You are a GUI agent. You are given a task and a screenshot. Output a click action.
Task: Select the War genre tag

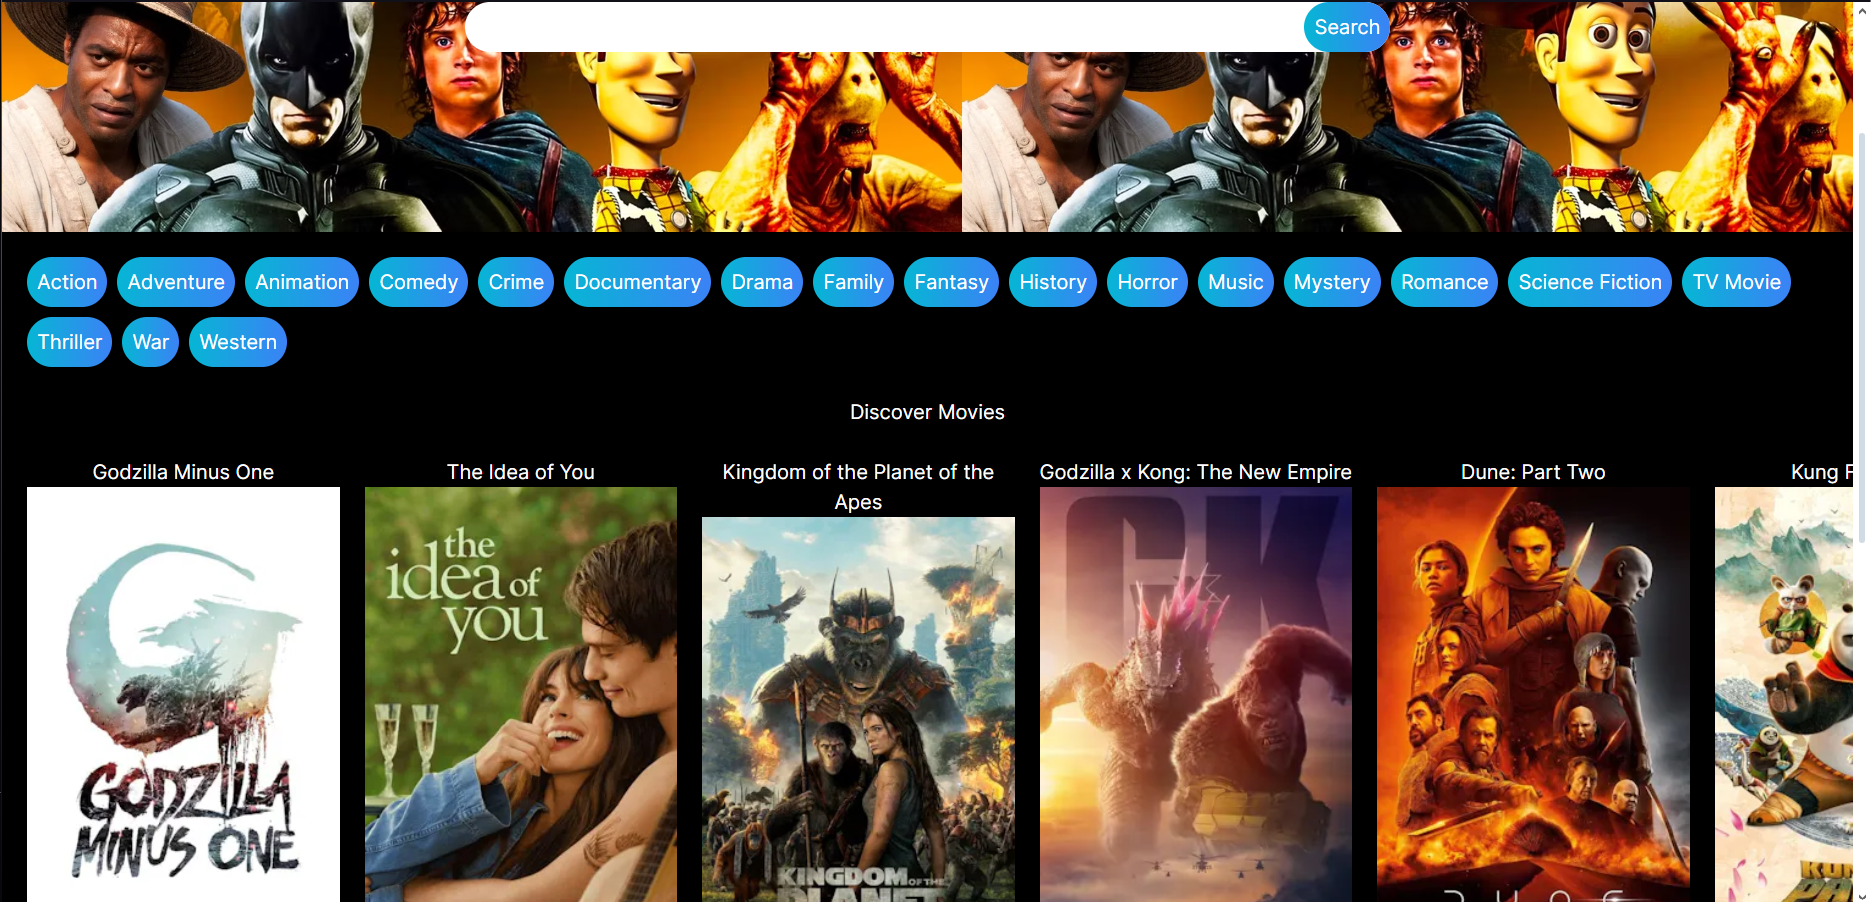150,342
